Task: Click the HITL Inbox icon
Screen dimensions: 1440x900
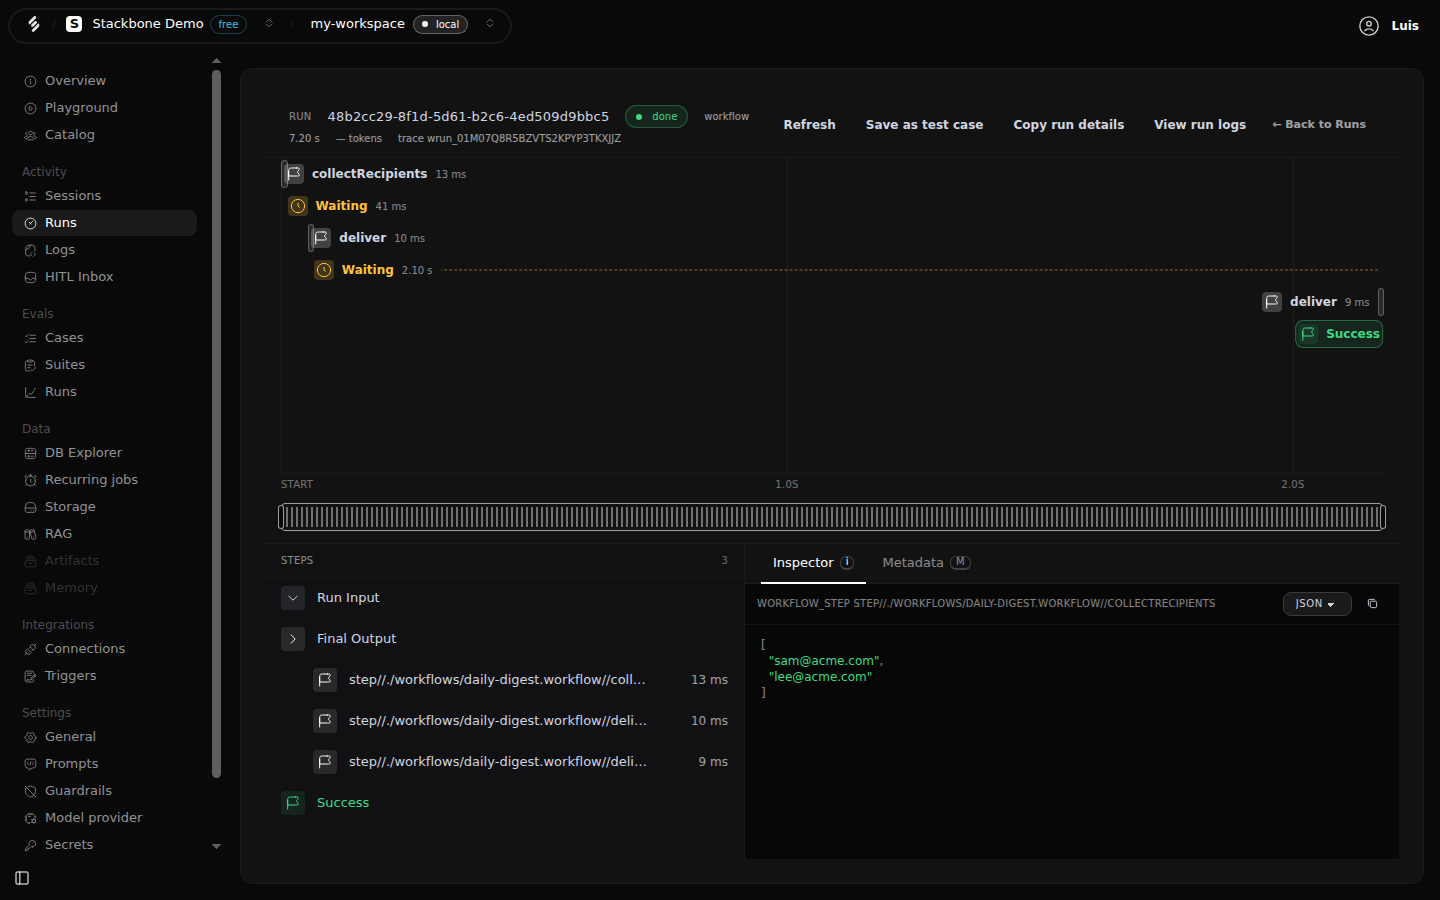Action: (x=30, y=277)
